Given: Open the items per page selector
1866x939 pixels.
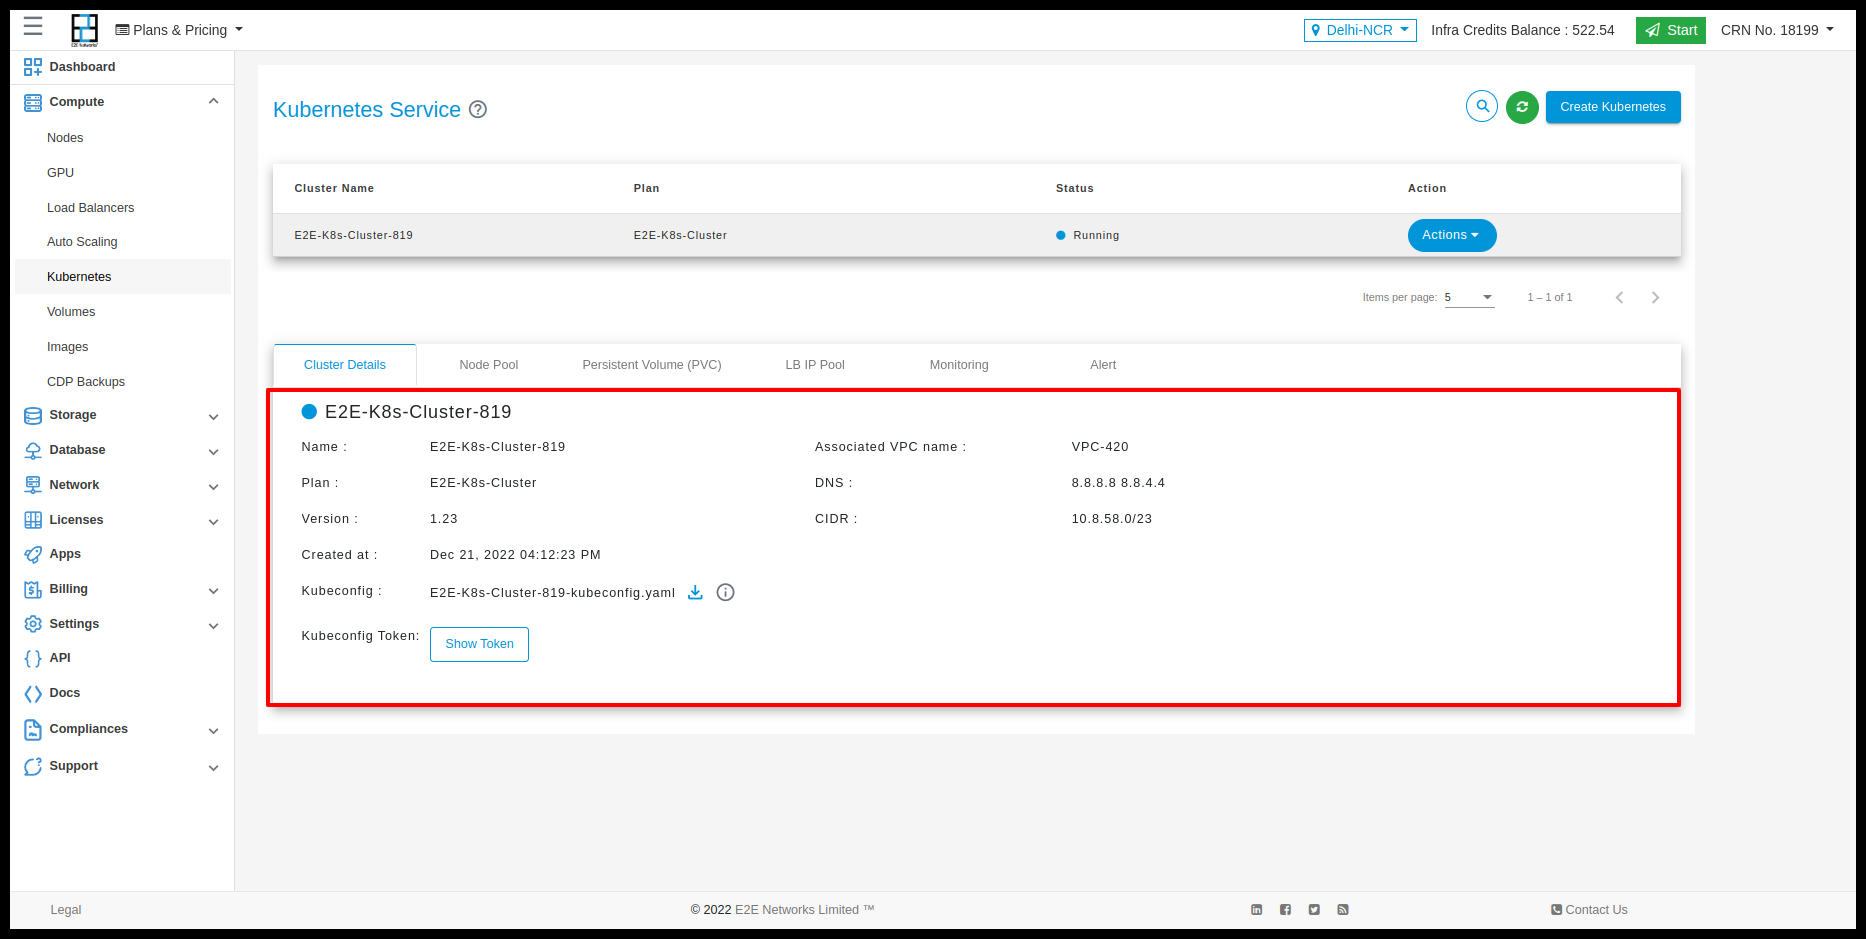Looking at the screenshot, I should pyautogui.click(x=1469, y=297).
